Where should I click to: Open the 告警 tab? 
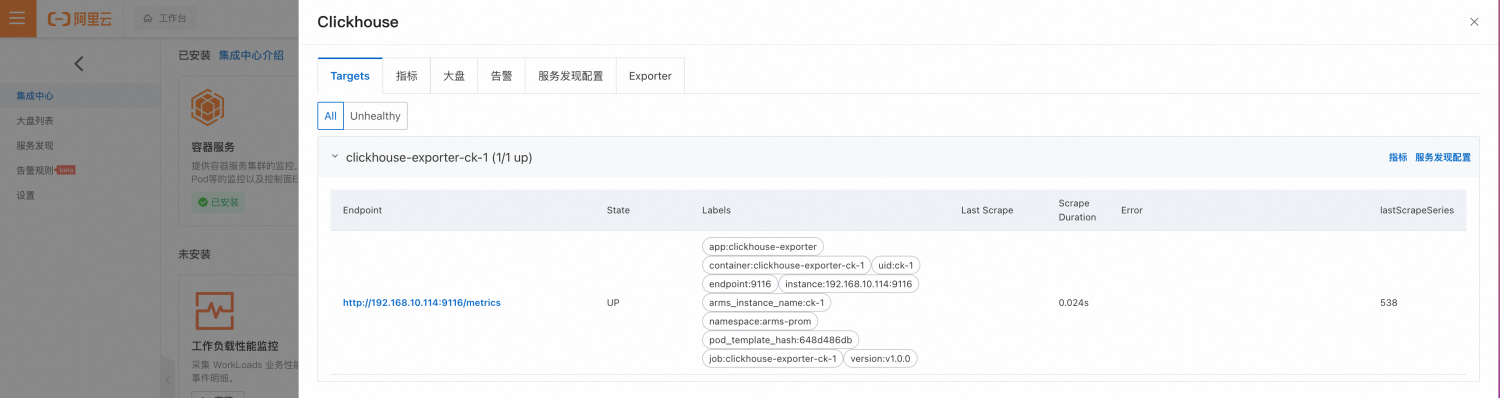click(501, 76)
